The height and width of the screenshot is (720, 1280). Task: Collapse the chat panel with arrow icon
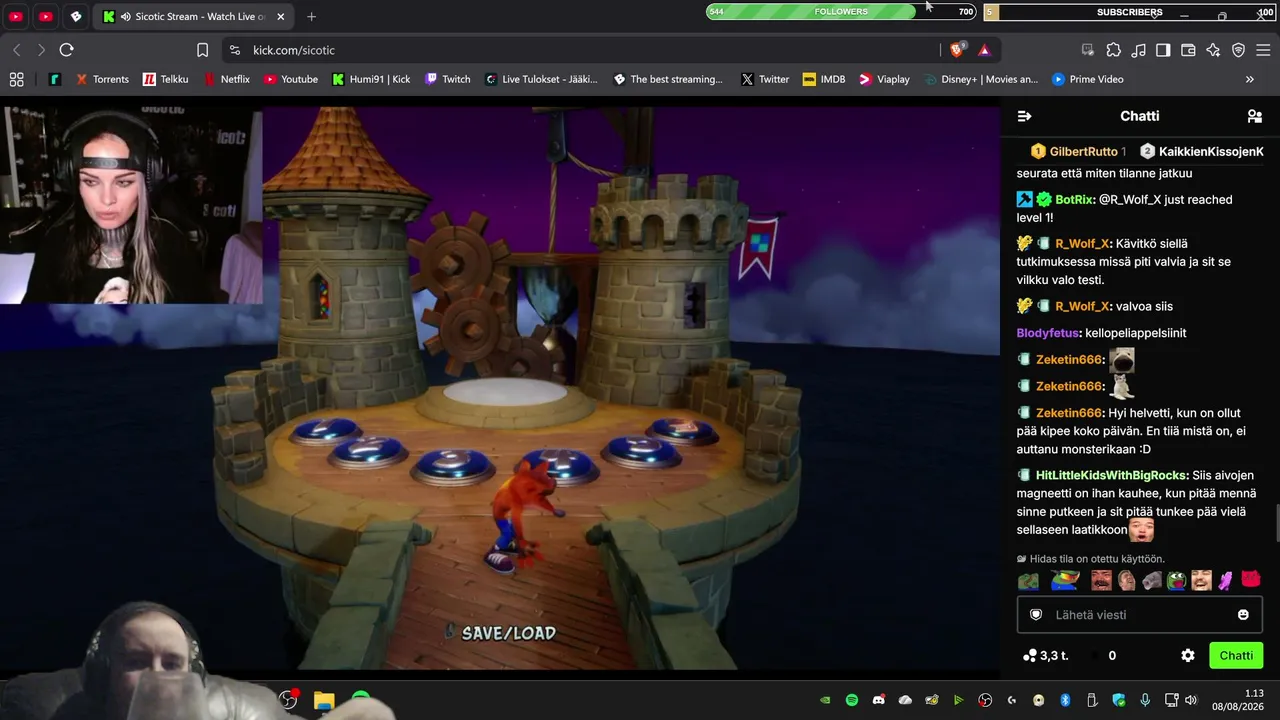click(1024, 116)
